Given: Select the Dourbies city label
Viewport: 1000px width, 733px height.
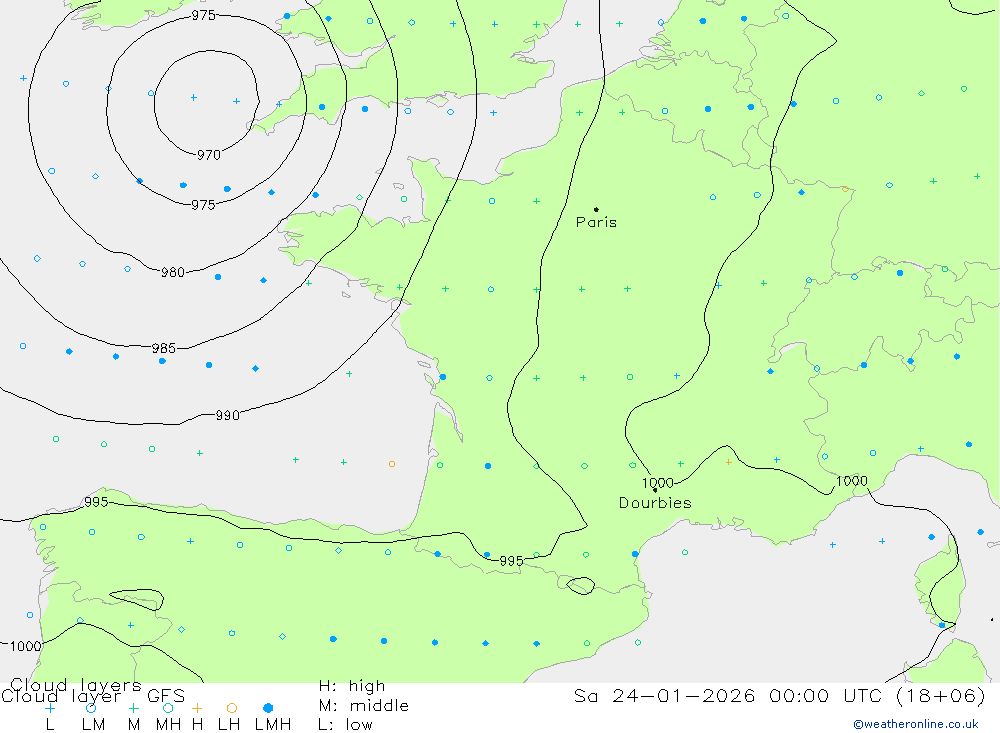Looking at the screenshot, I should (655, 503).
